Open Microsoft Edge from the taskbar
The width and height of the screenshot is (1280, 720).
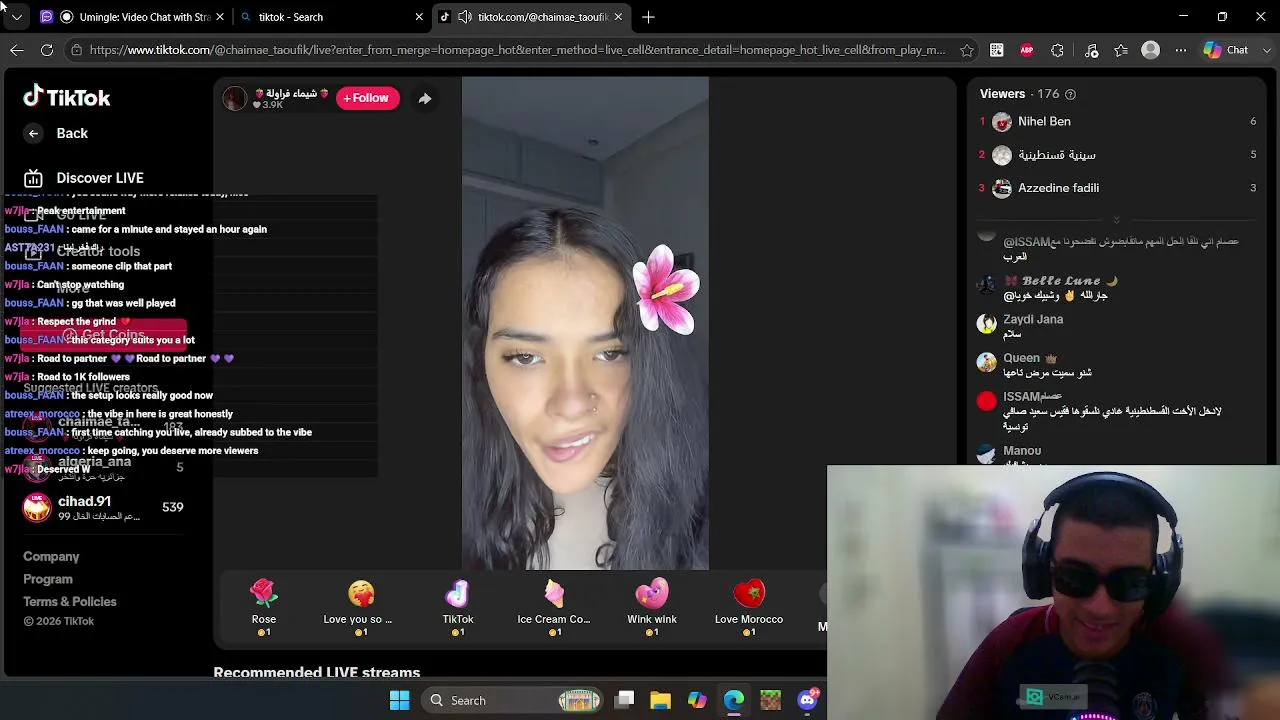(x=734, y=700)
